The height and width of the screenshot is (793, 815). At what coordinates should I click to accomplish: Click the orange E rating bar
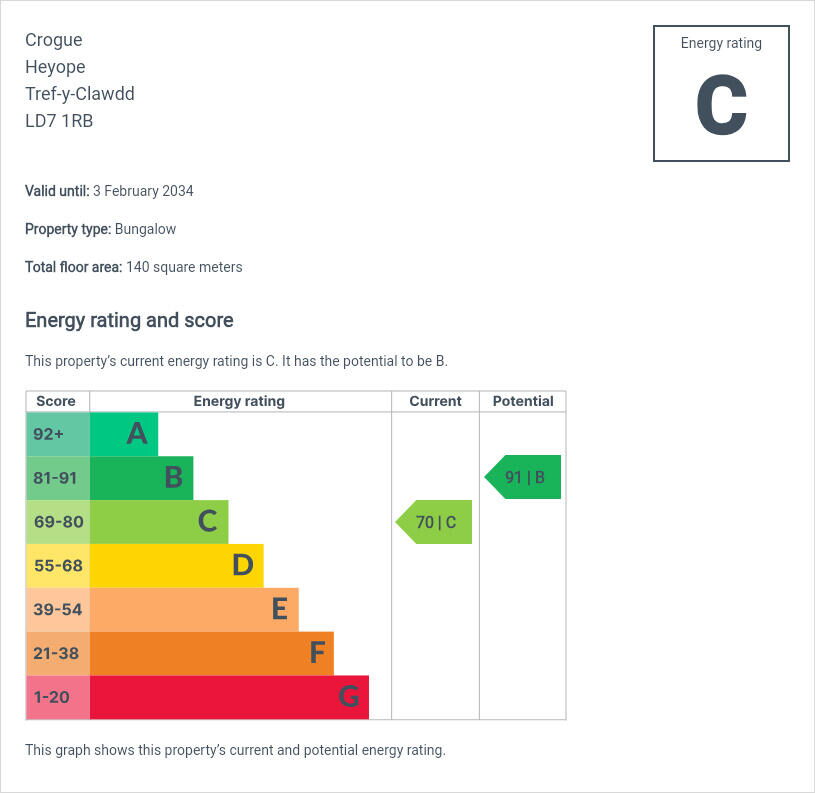[x=194, y=610]
